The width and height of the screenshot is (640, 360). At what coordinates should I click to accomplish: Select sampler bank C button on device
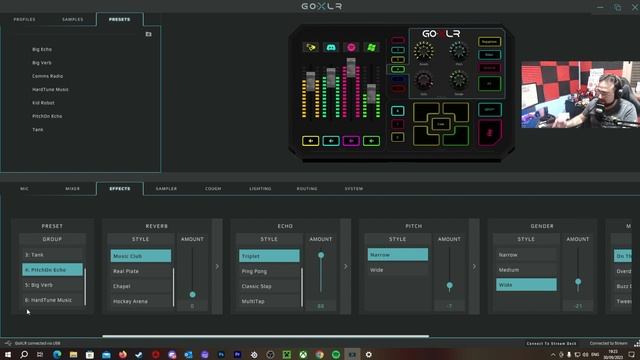(398, 137)
